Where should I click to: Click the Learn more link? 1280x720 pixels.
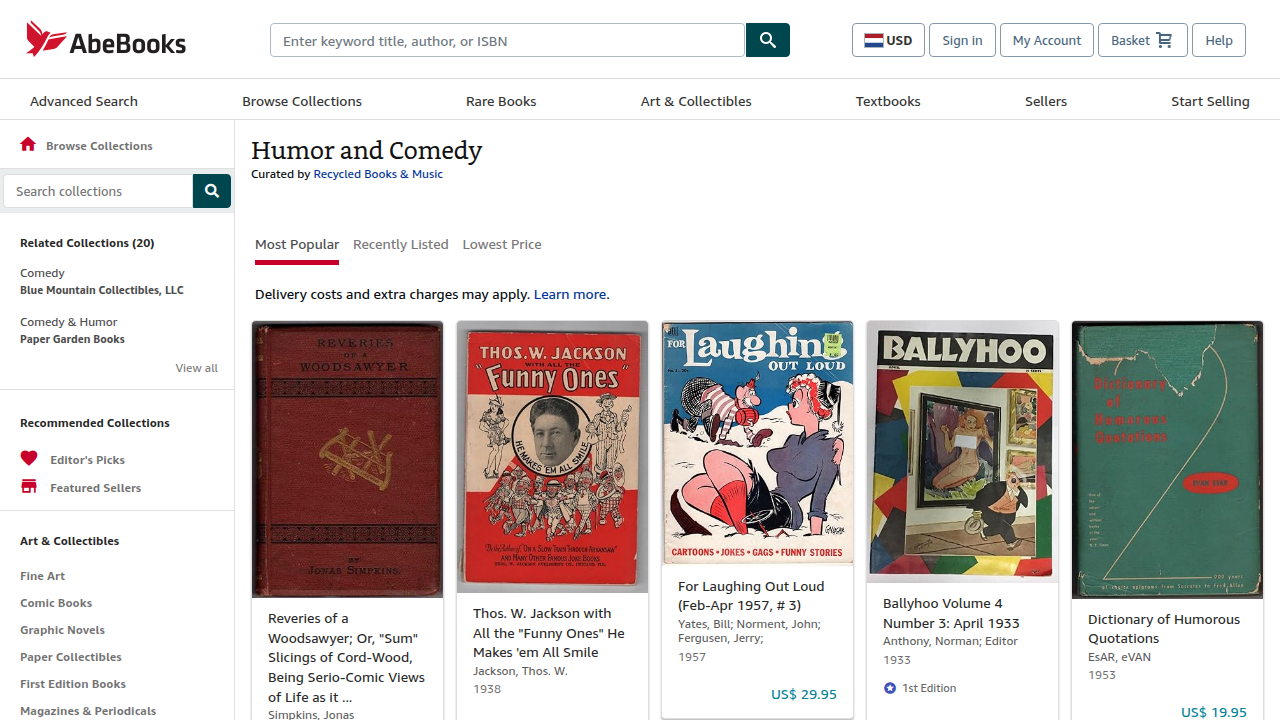(570, 294)
